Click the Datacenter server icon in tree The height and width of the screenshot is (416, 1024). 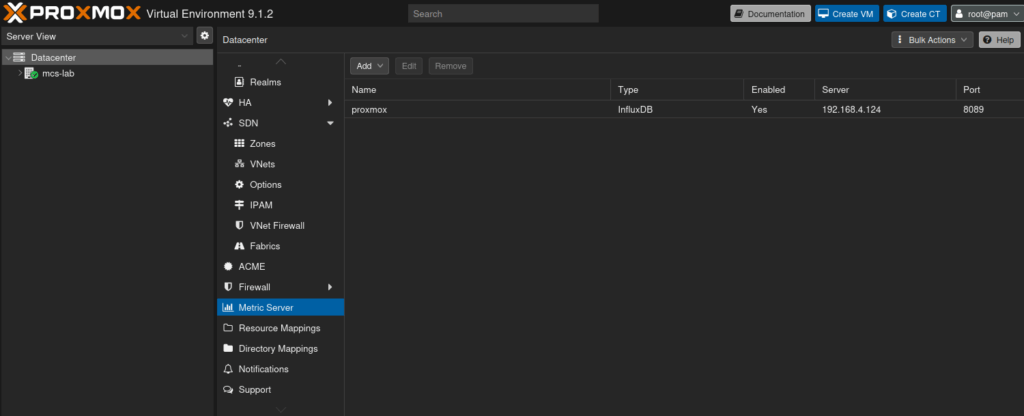pyautogui.click(x=19, y=58)
